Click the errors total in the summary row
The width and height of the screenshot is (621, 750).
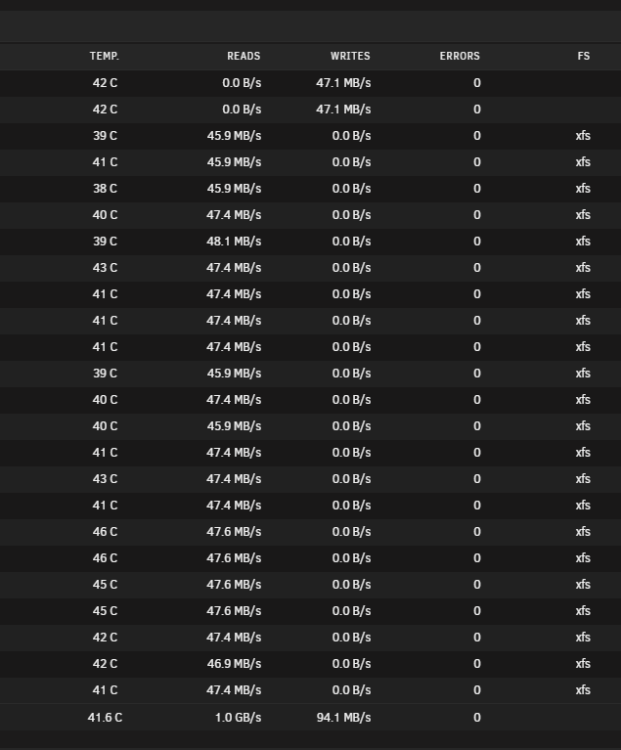tap(477, 717)
